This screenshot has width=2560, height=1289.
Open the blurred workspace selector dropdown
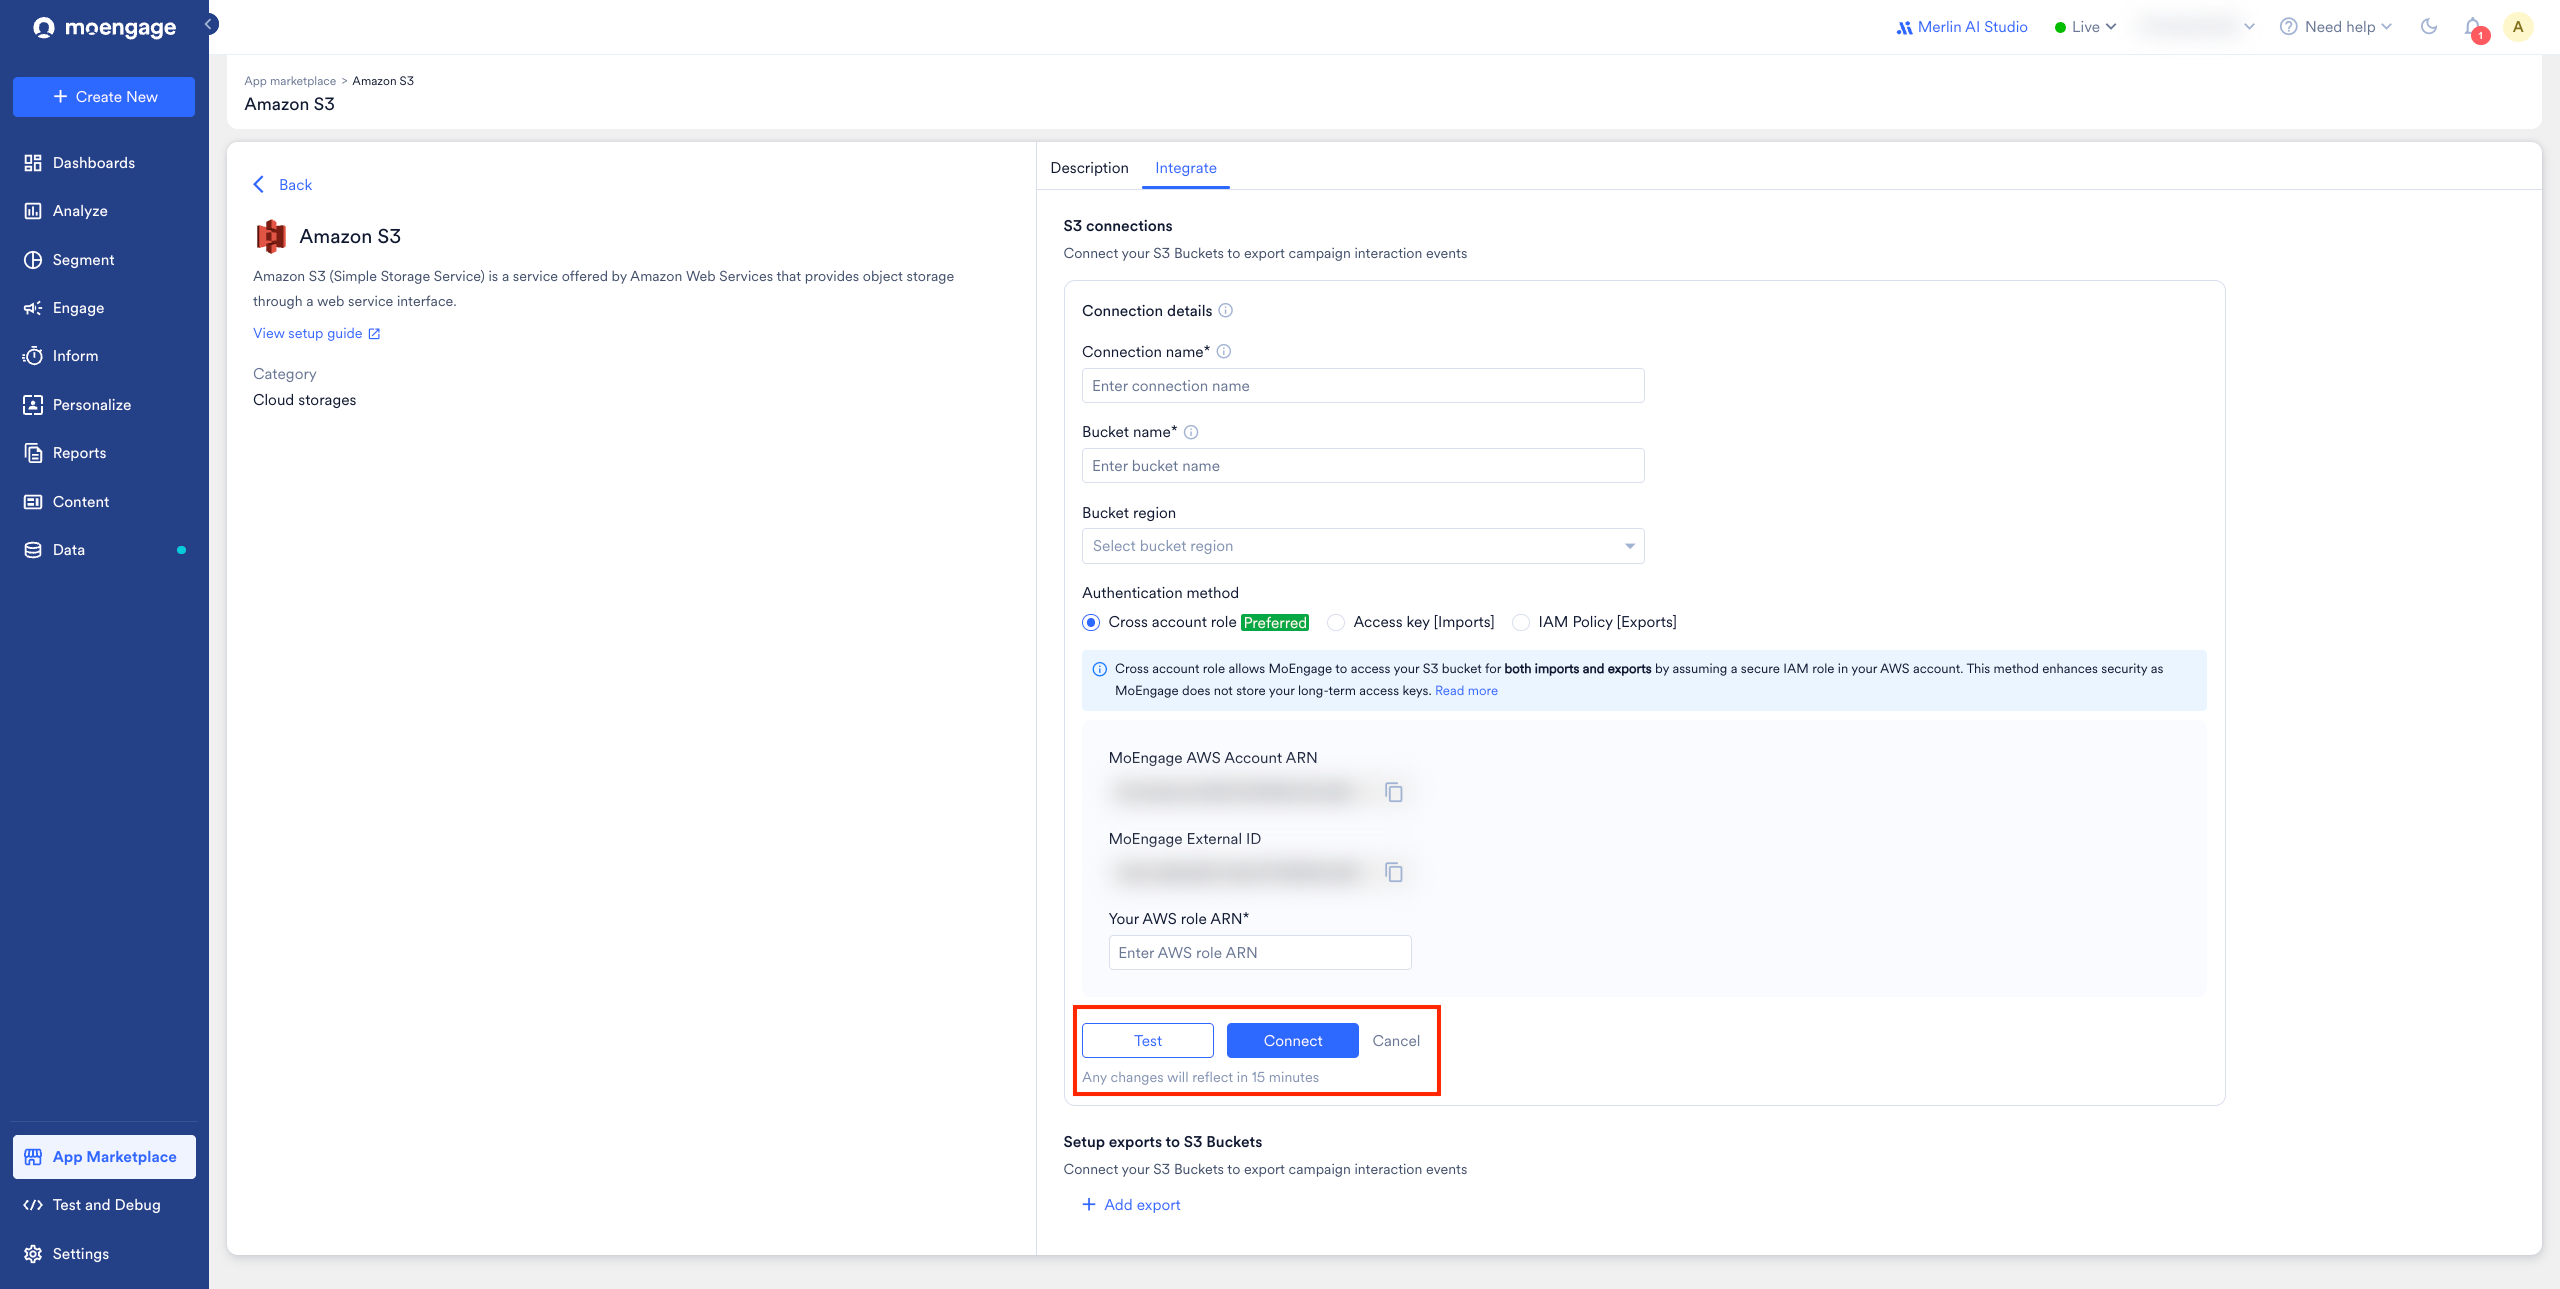point(2197,27)
